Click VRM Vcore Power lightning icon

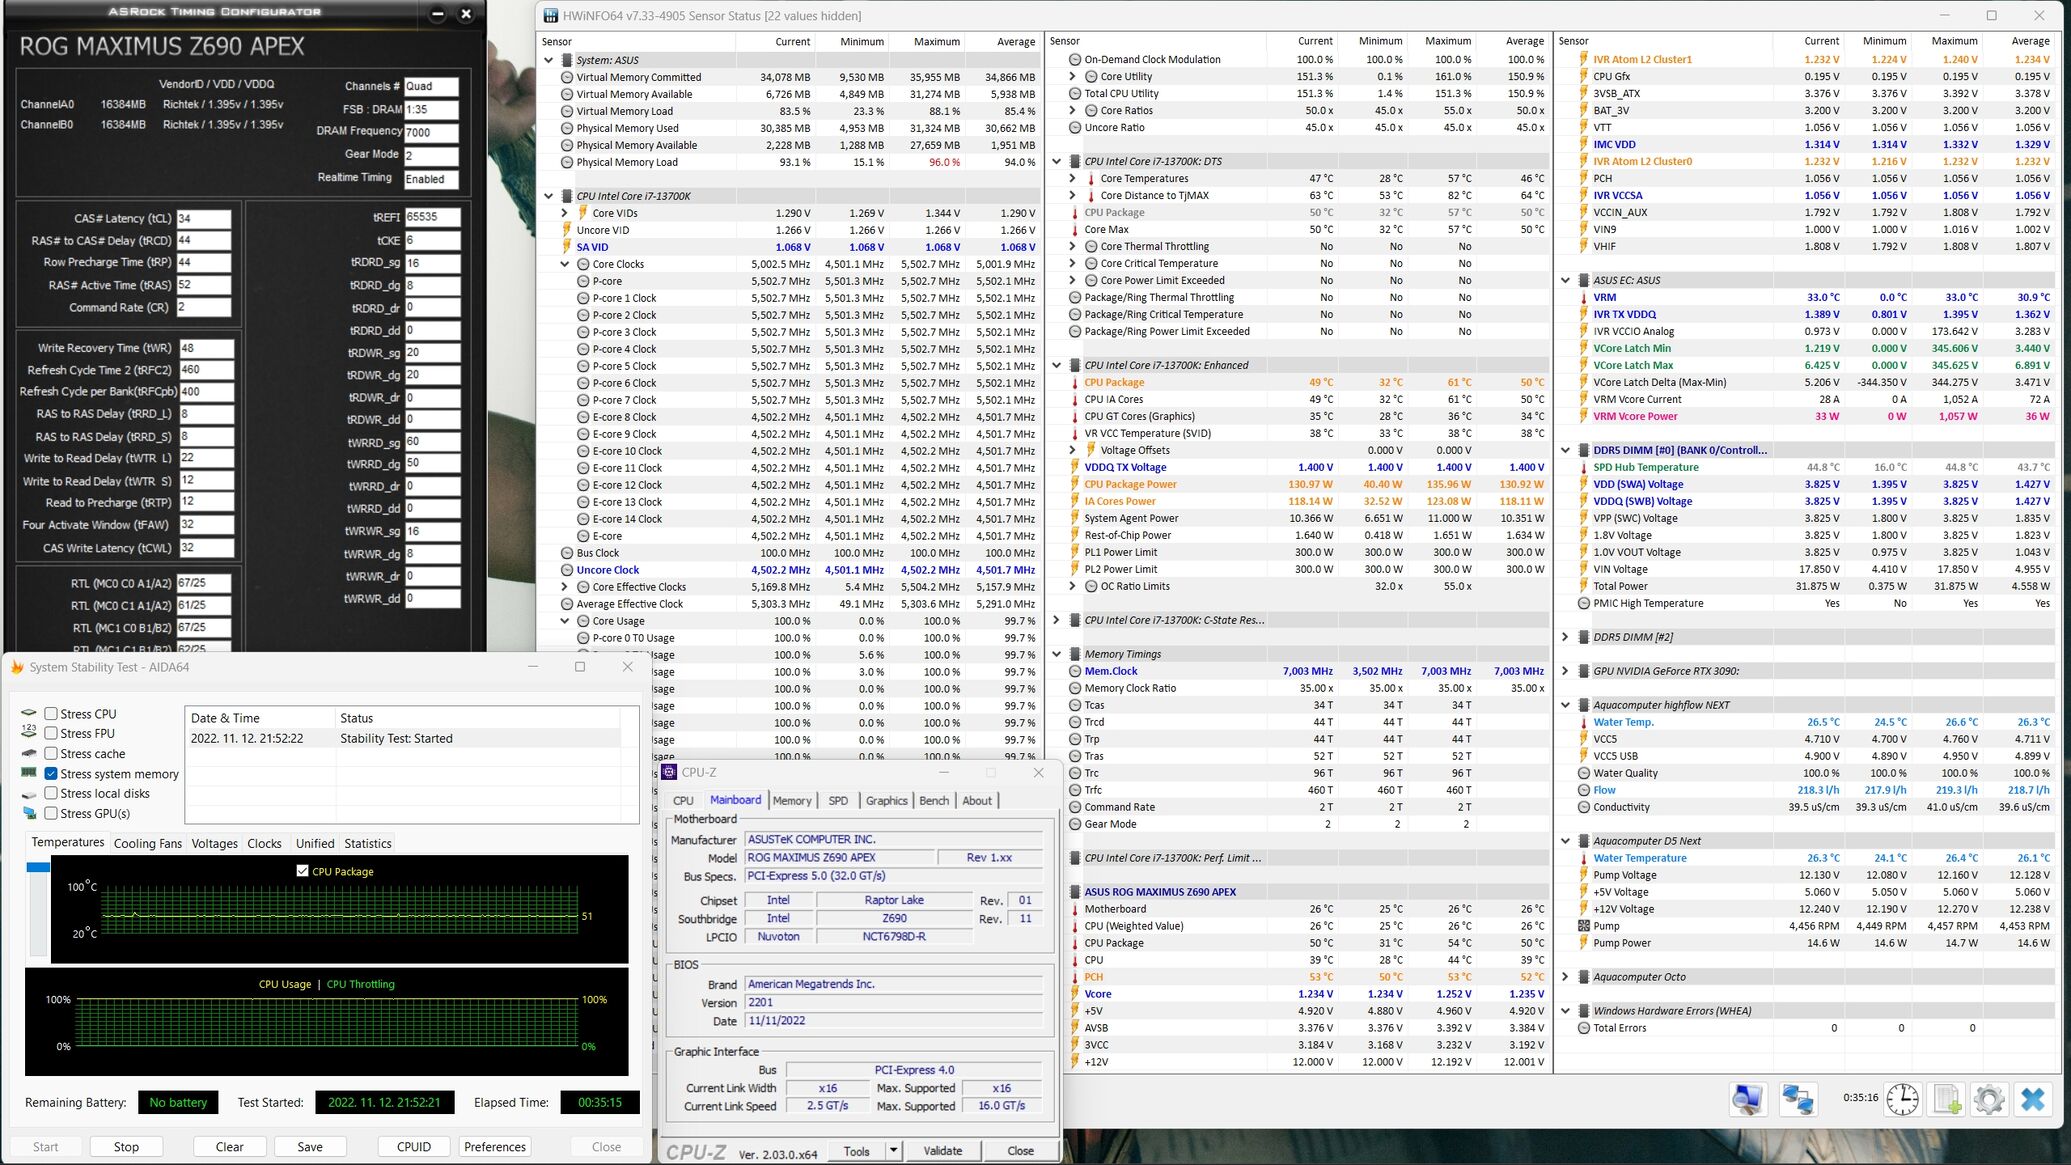1584,416
